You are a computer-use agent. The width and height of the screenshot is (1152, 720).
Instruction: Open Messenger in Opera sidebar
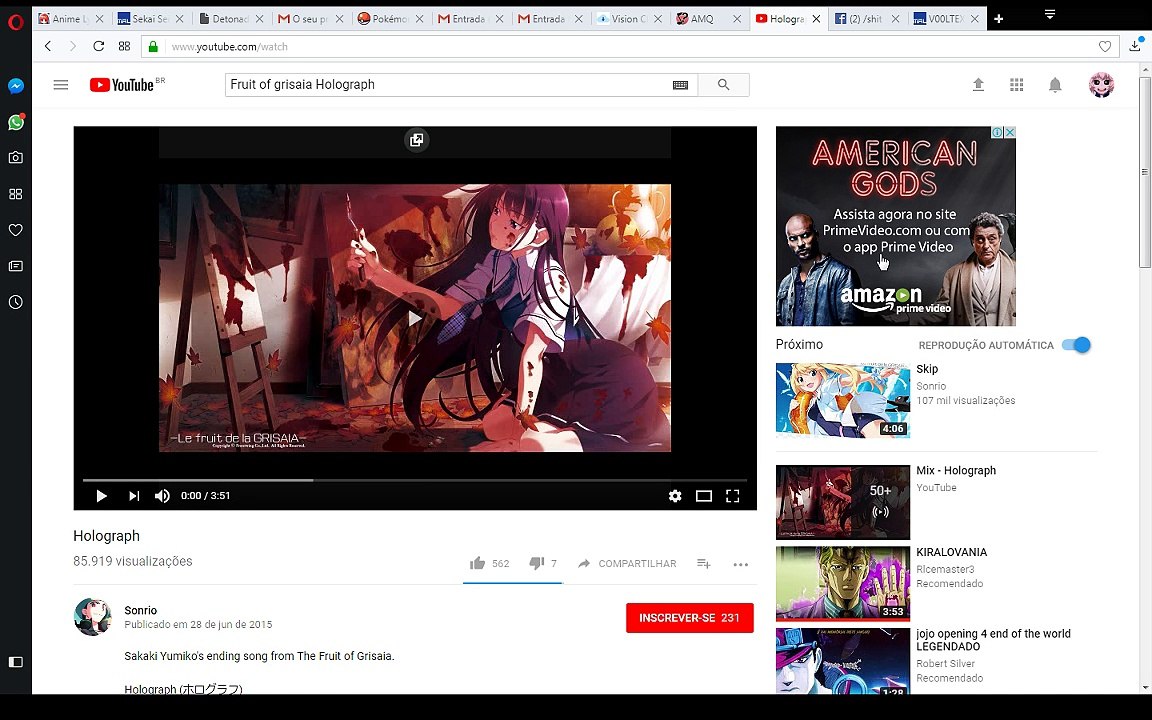[x=15, y=86]
